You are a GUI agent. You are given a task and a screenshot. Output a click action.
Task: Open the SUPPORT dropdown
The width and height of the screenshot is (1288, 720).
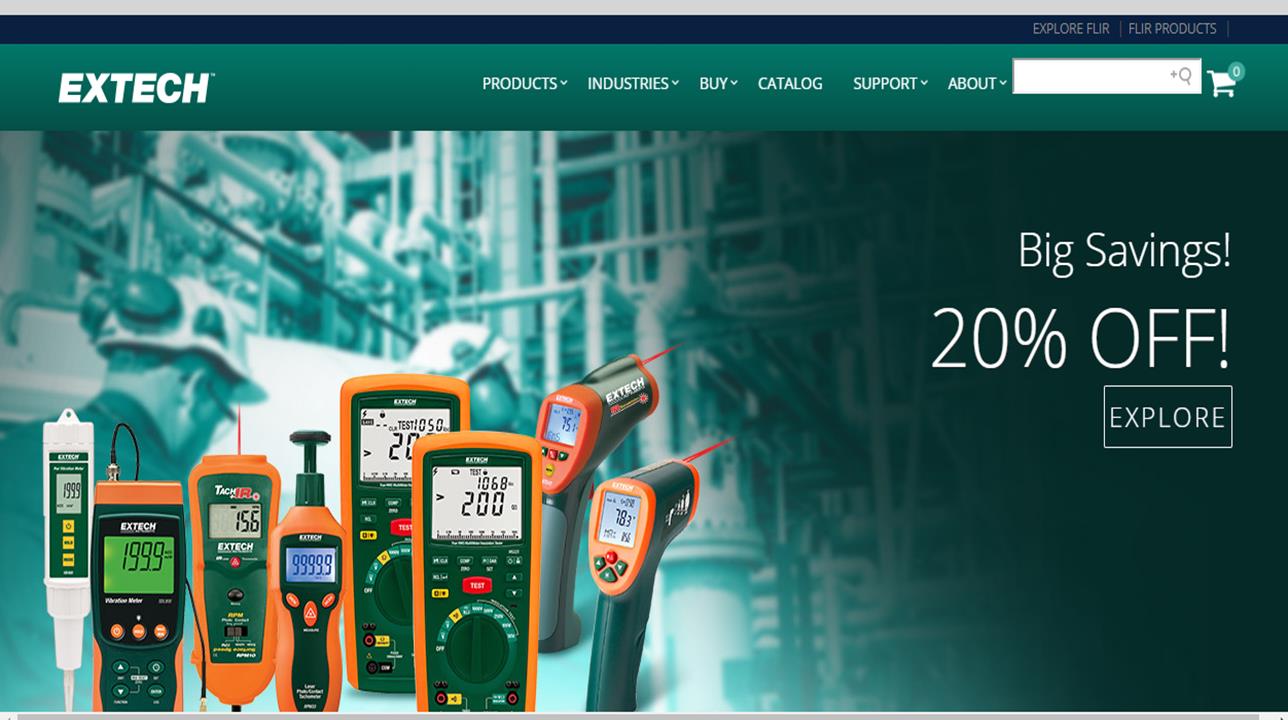click(x=883, y=84)
